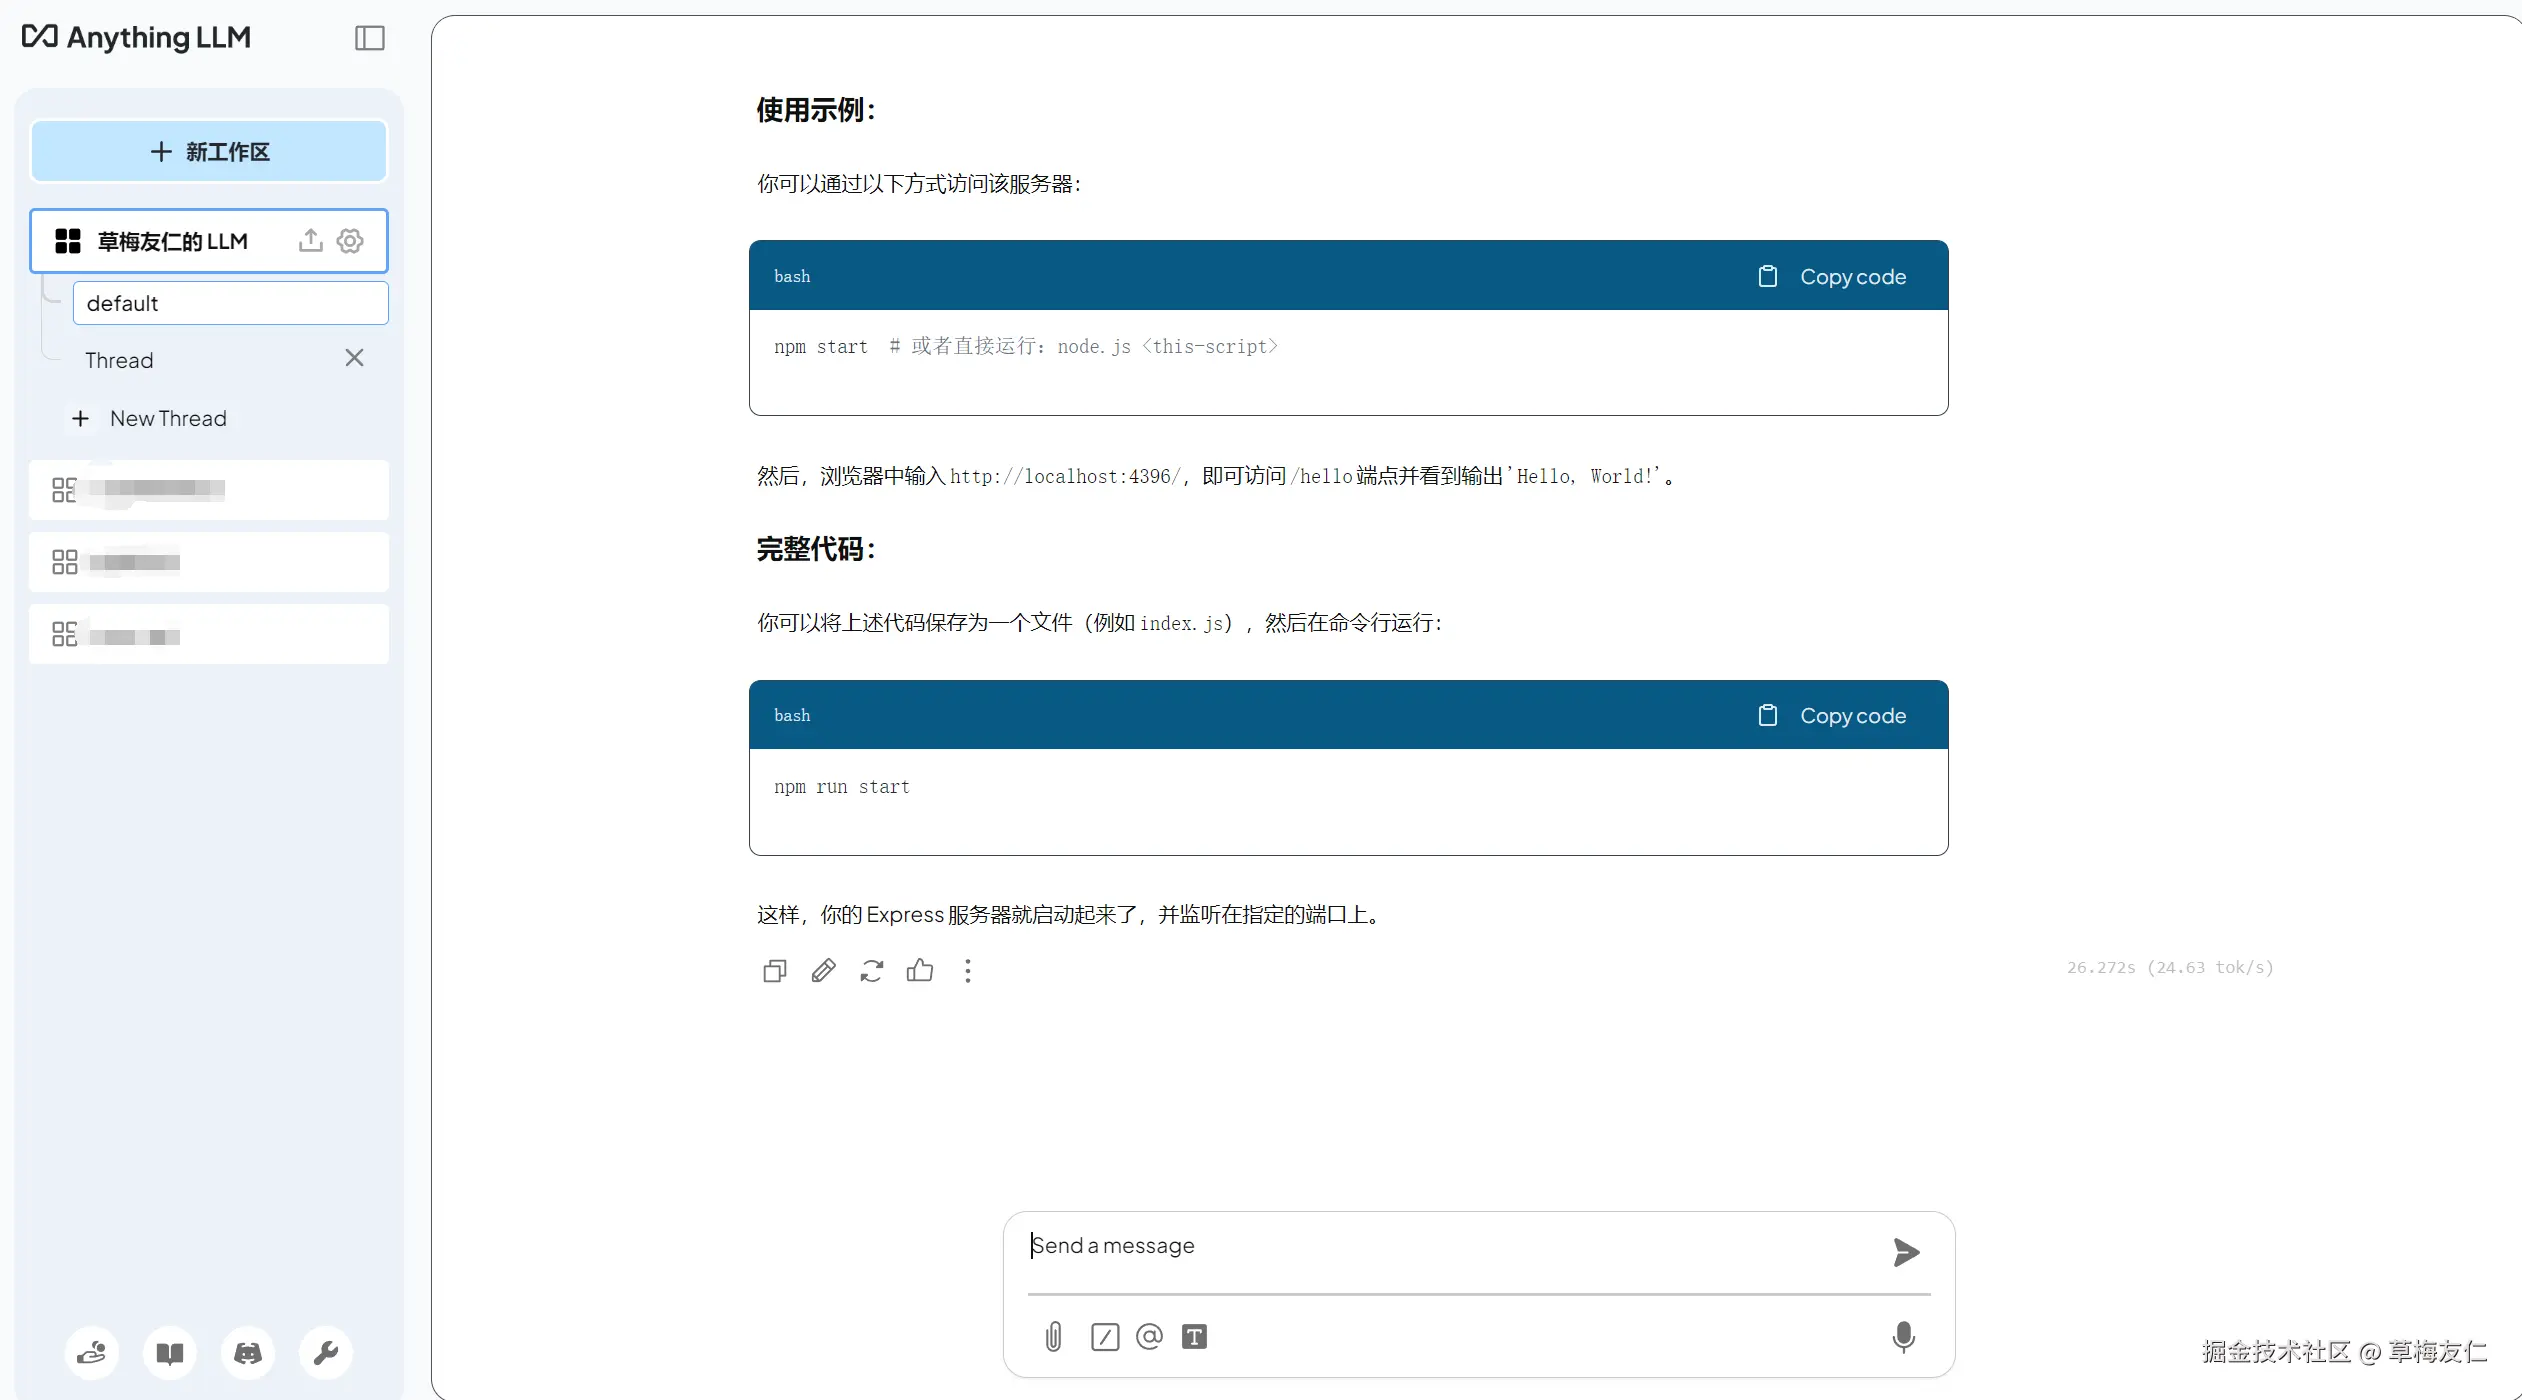
Task: Toggle the sidebar collapse icon
Action: pyautogui.click(x=369, y=38)
